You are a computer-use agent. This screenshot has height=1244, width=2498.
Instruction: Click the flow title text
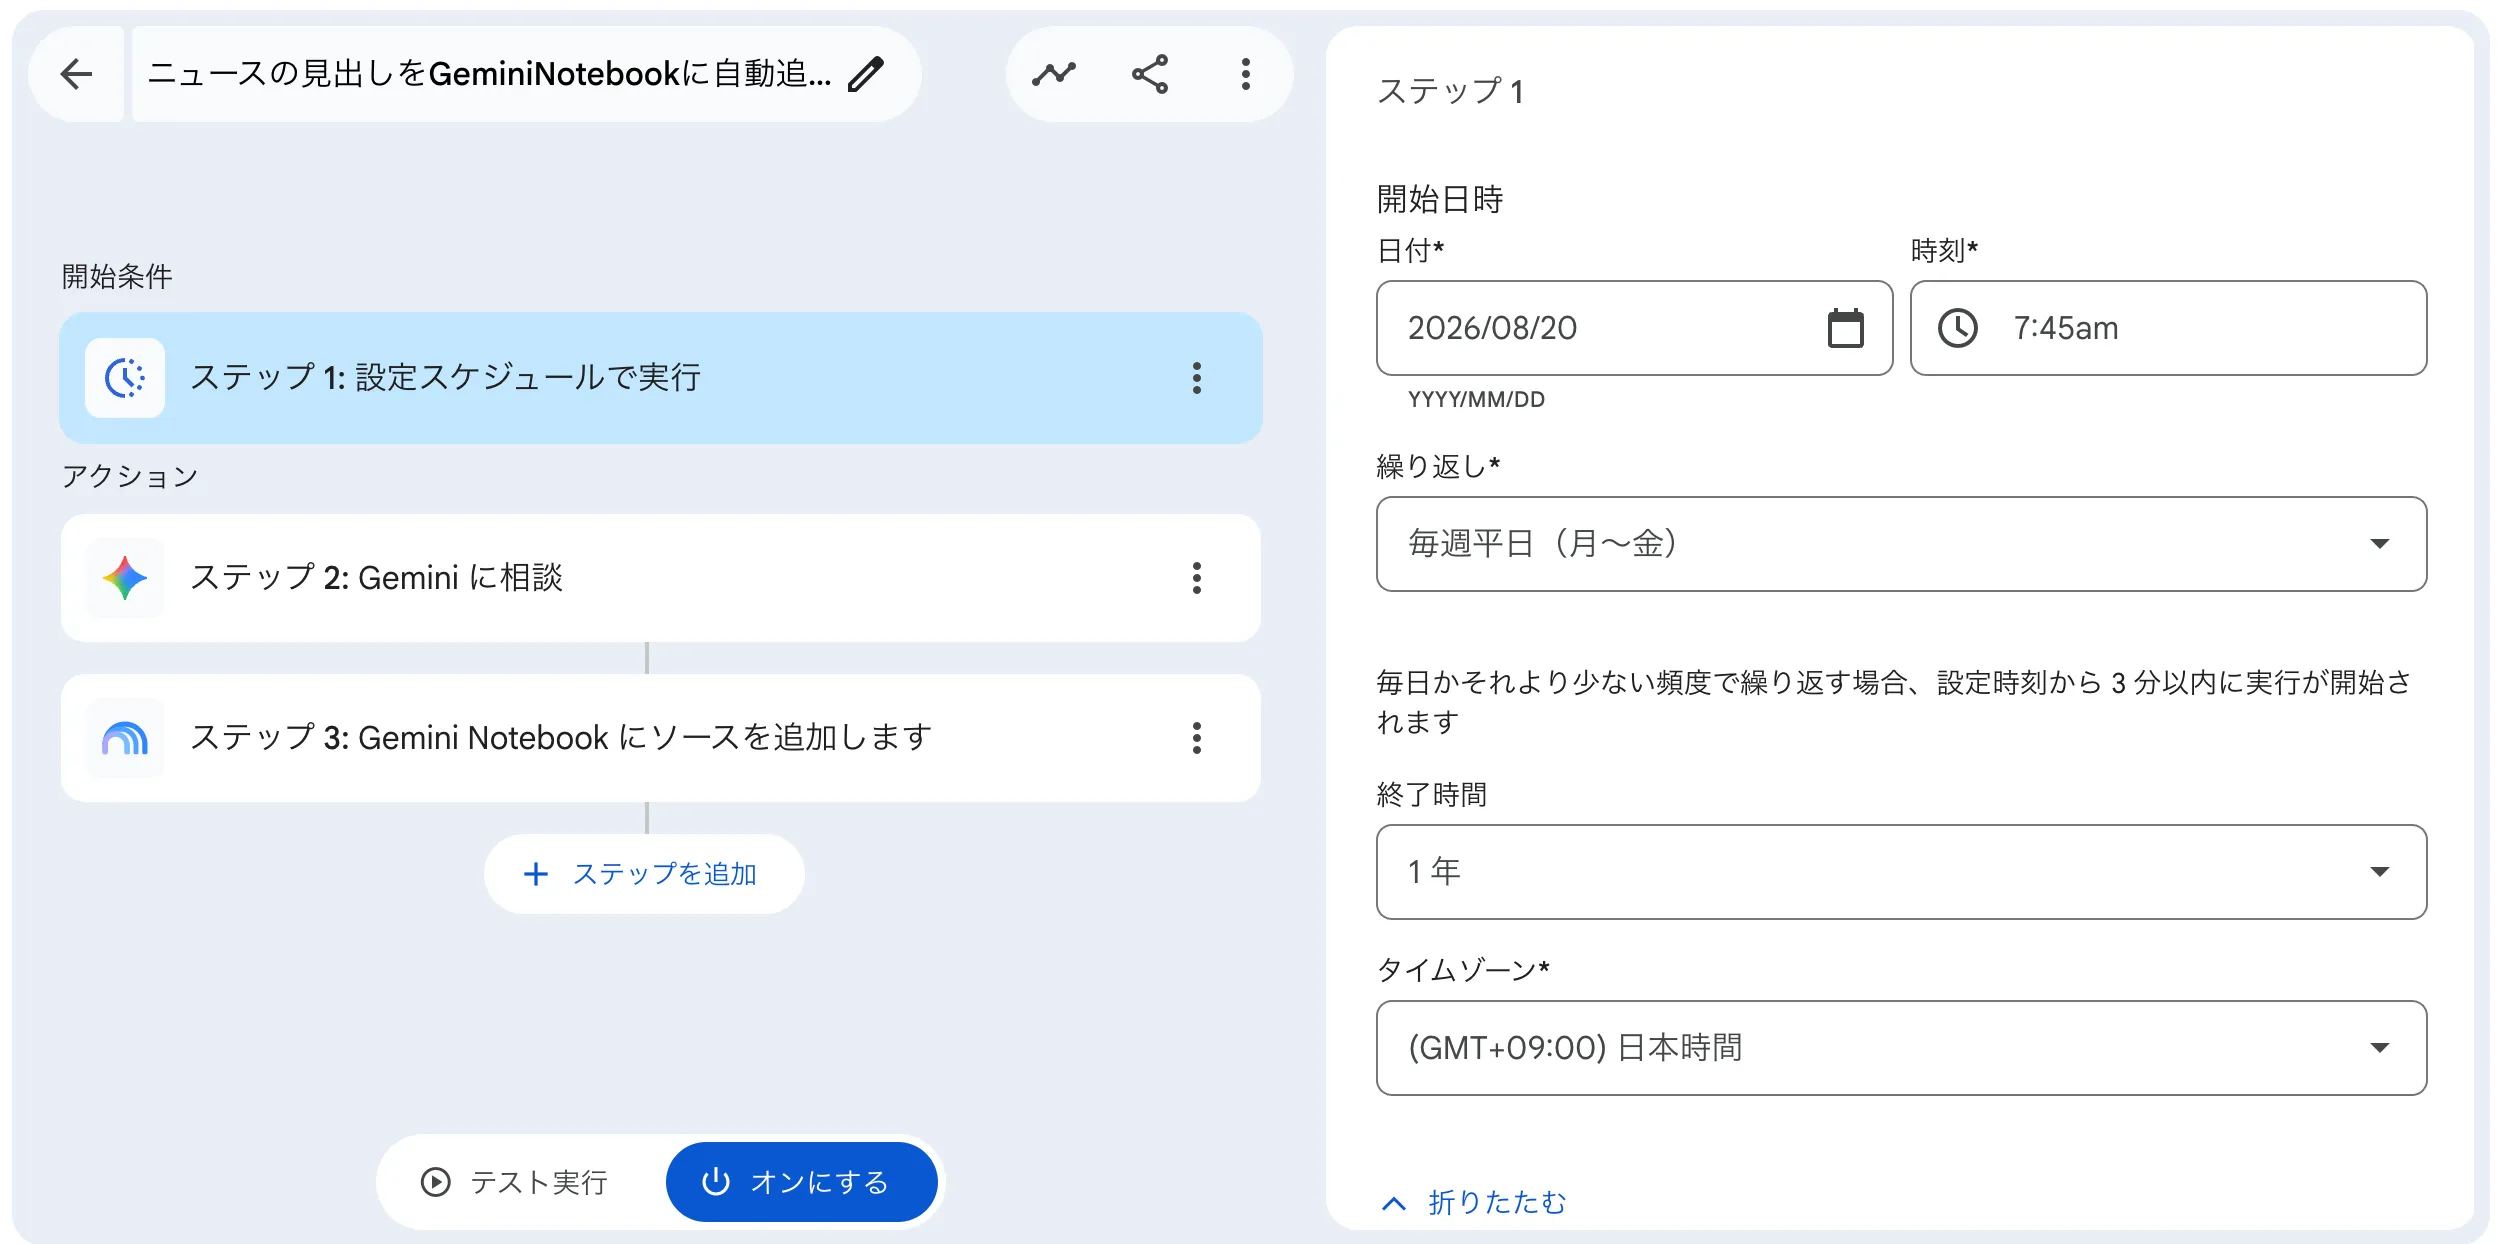coord(490,74)
